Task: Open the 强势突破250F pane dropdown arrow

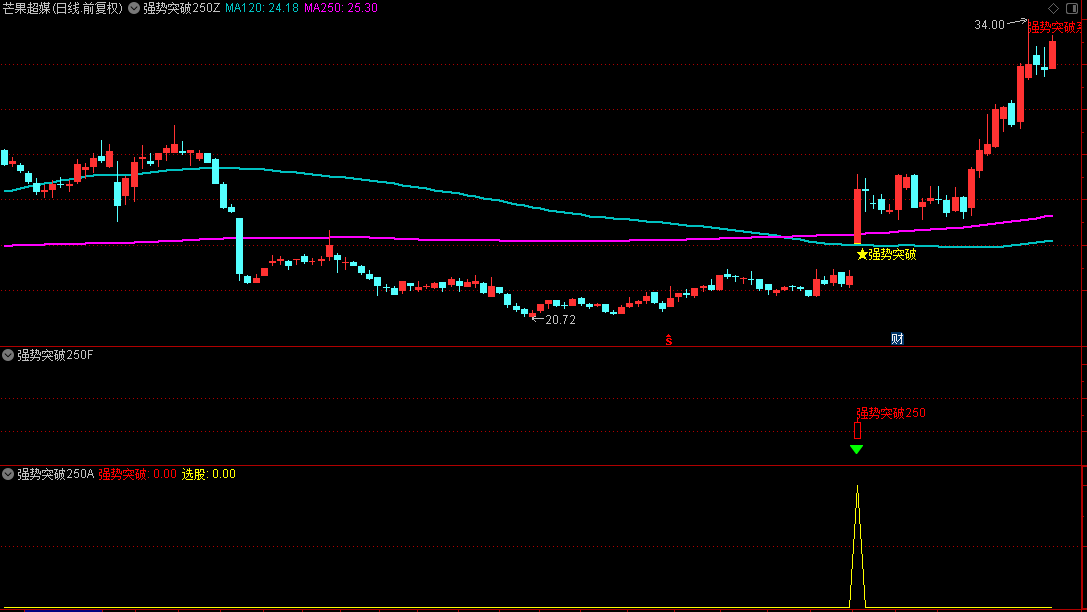Action: 8,355
